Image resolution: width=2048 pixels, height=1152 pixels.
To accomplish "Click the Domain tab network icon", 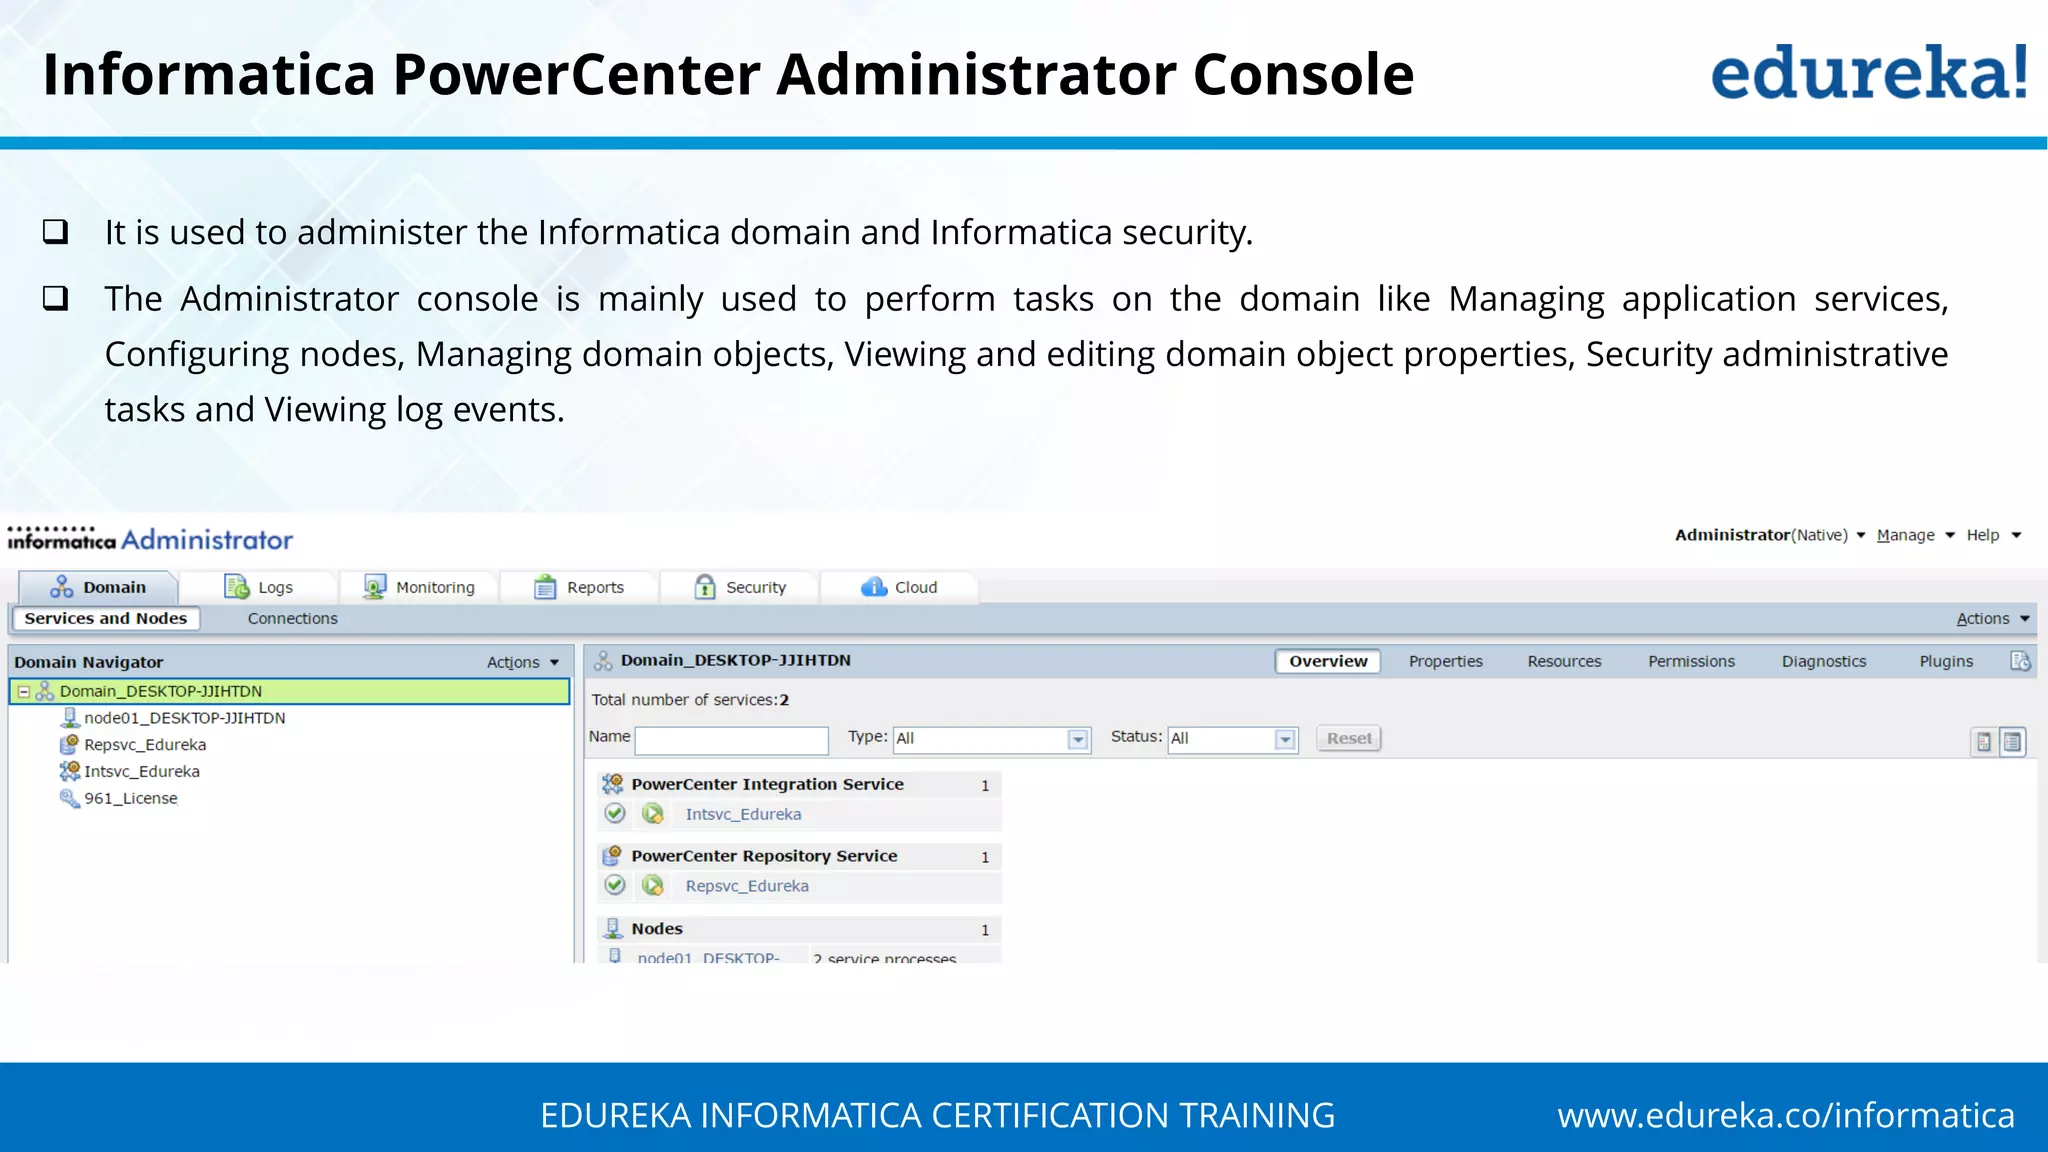I will pyautogui.click(x=62, y=587).
